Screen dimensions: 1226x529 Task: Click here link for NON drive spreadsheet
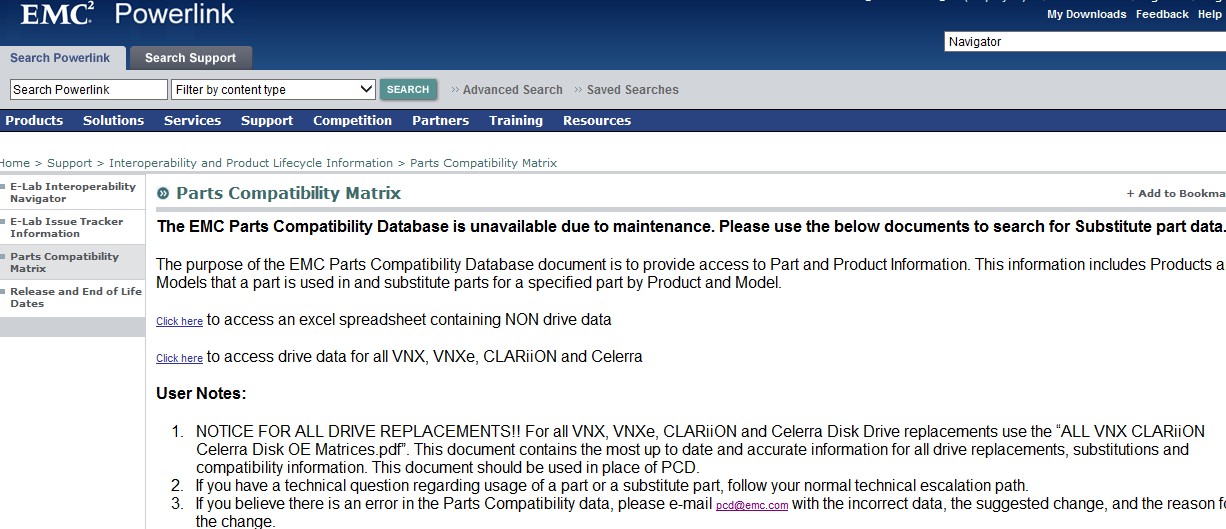179,322
